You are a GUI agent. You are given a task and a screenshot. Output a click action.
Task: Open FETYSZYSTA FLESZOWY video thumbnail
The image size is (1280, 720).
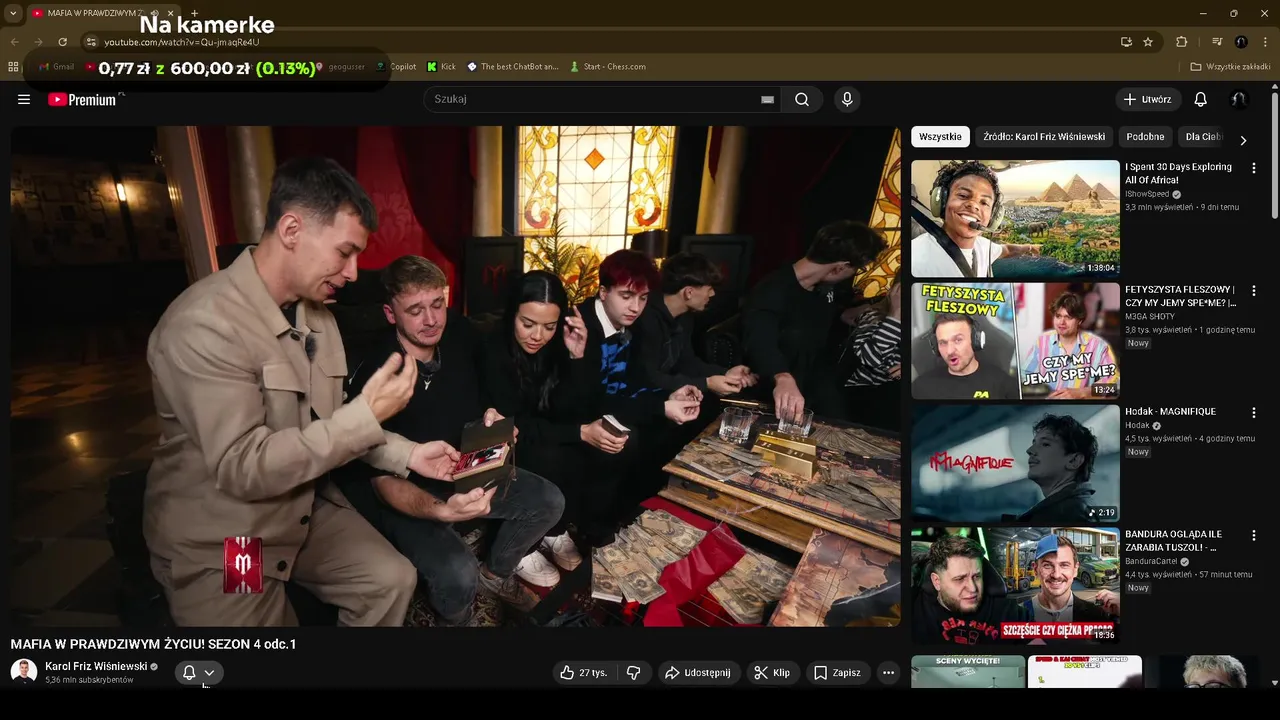(1015, 341)
